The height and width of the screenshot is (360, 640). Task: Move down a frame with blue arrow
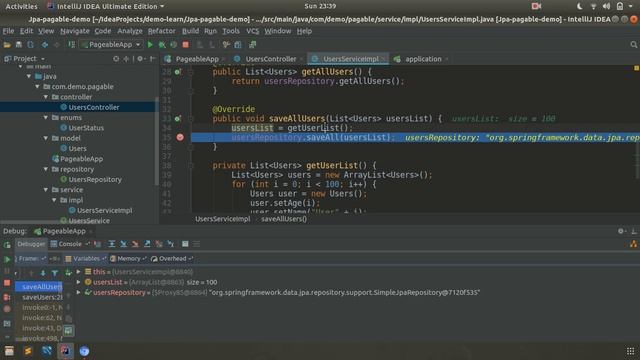43,273
